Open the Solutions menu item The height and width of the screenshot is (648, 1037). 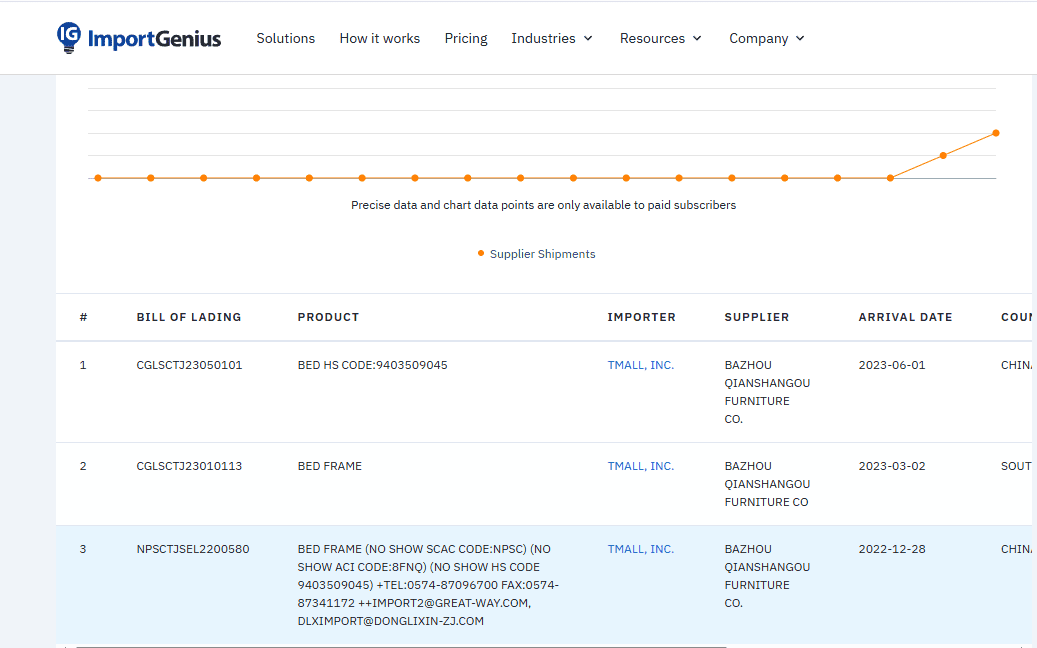285,38
